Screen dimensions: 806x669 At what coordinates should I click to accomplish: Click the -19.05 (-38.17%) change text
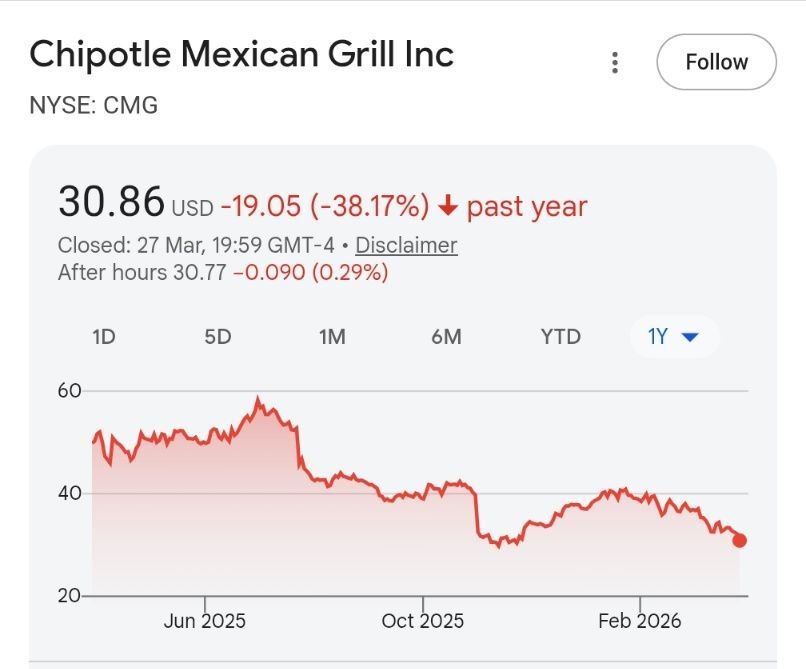click(x=325, y=206)
